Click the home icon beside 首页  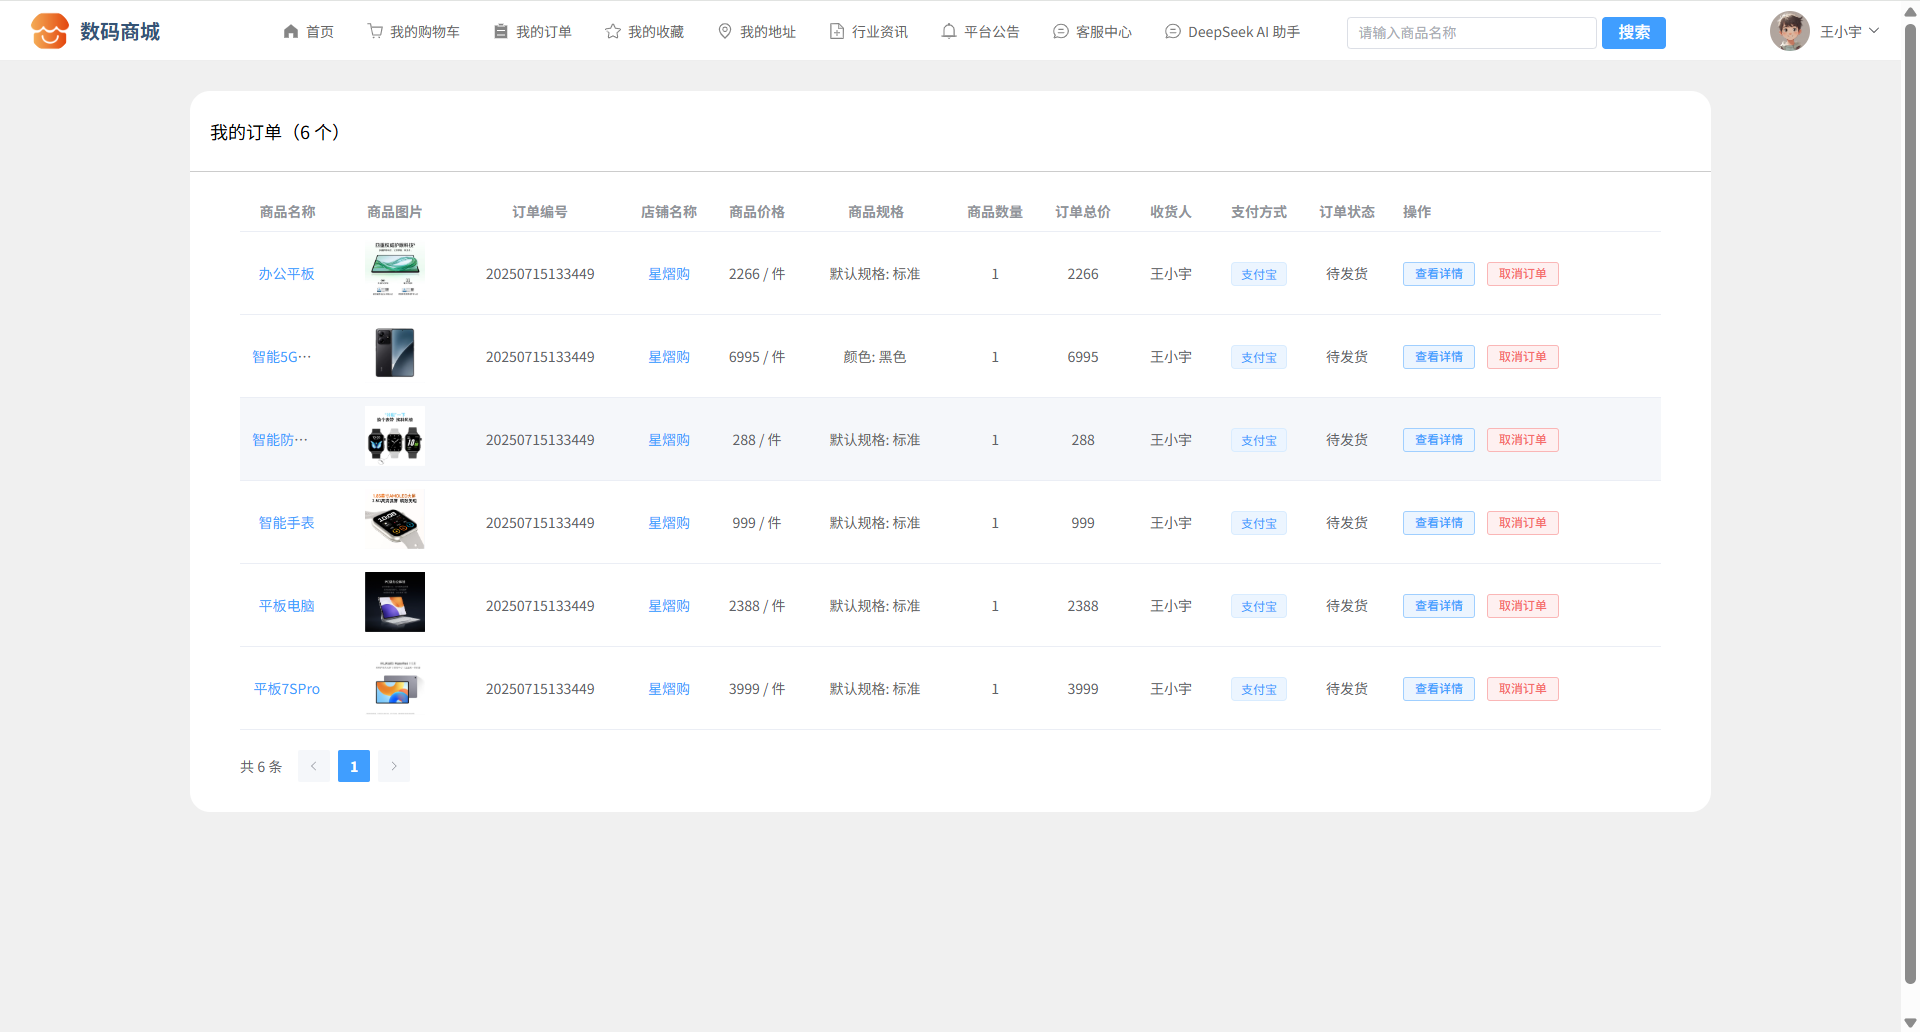point(291,32)
